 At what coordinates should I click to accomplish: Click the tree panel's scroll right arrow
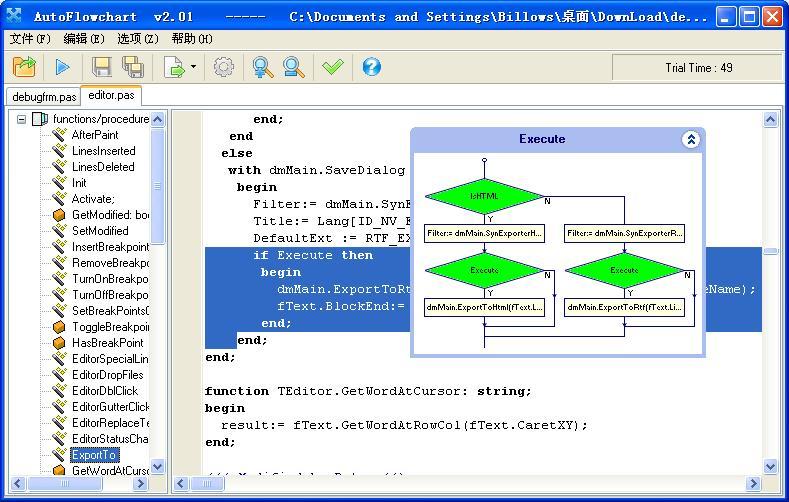point(140,484)
